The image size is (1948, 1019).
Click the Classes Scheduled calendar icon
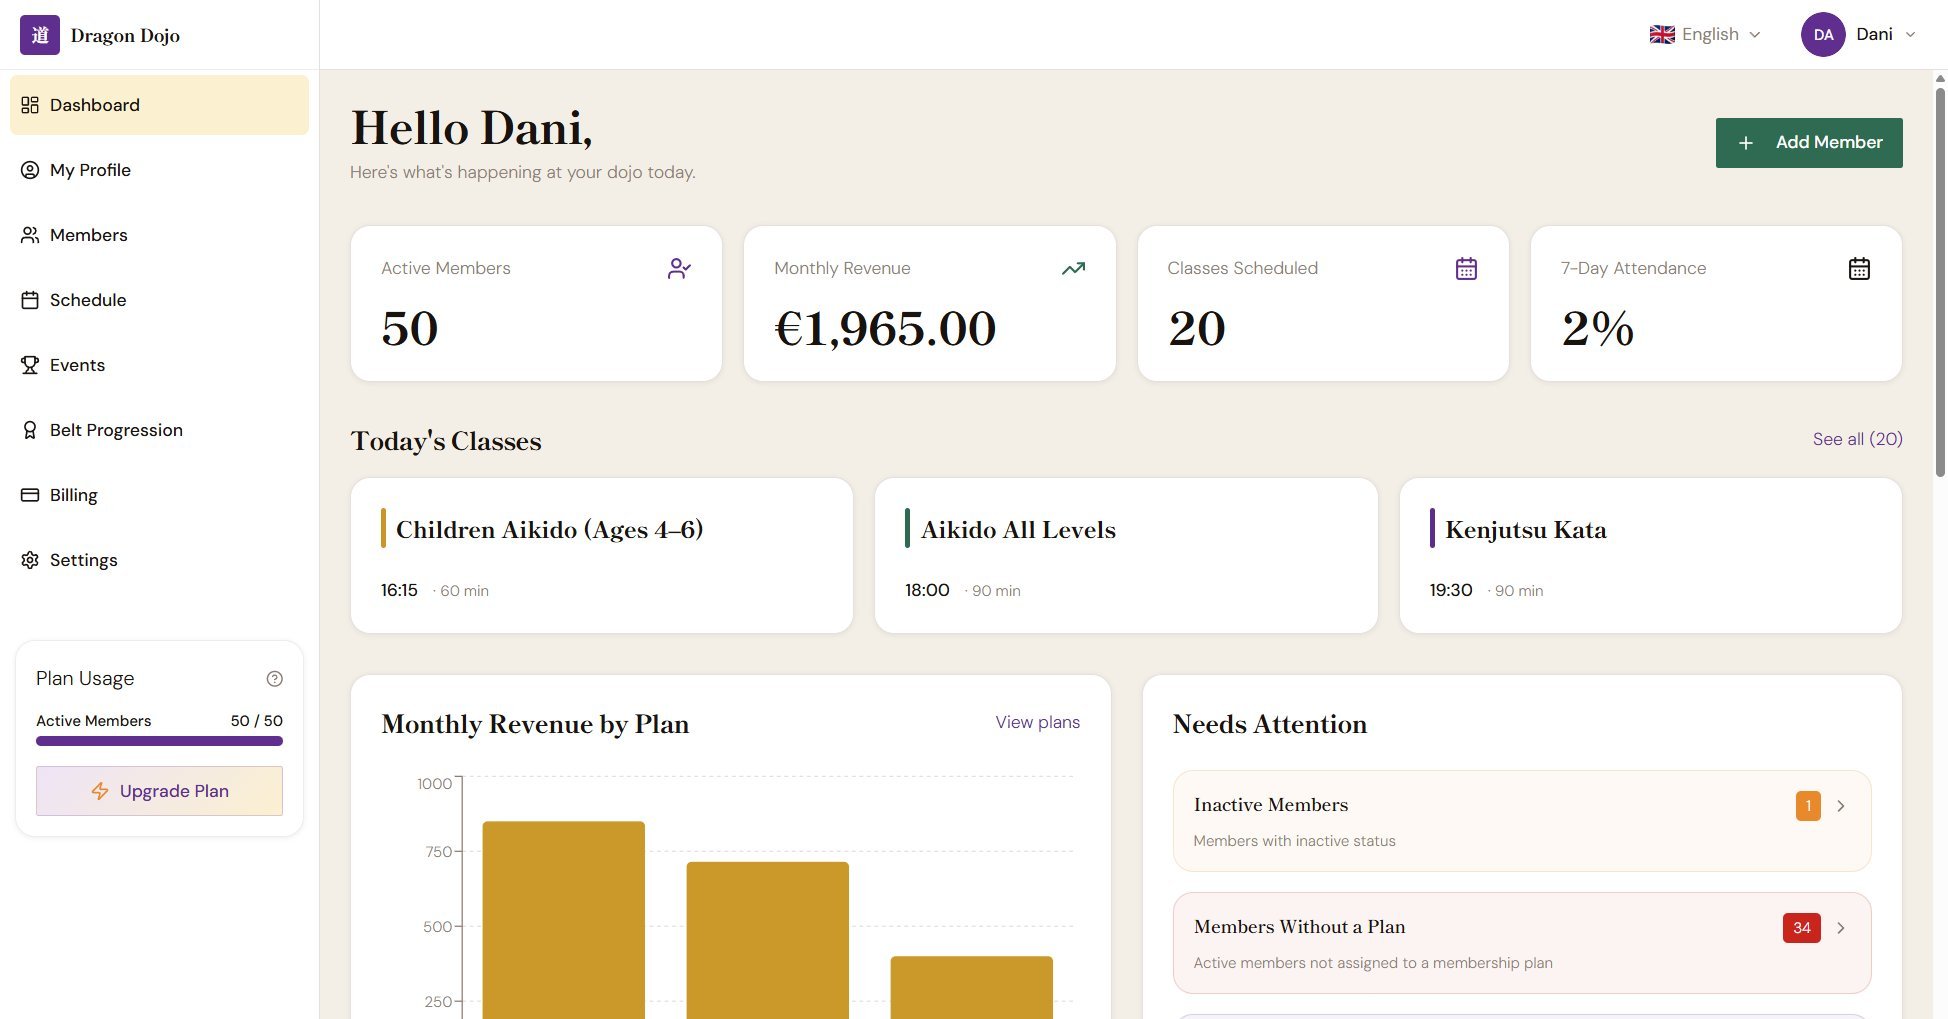click(1466, 268)
